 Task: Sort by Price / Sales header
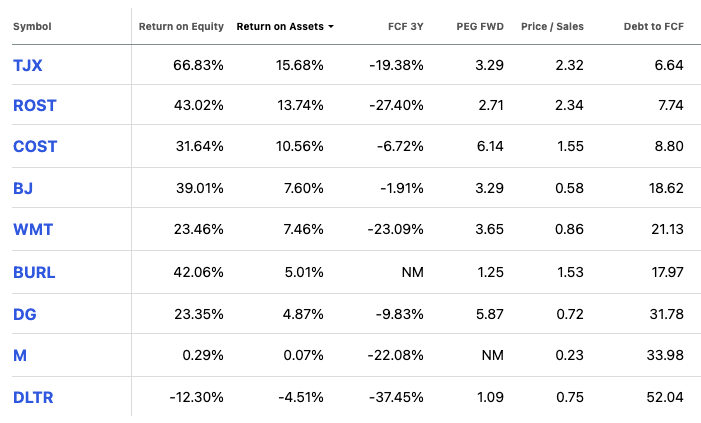[x=552, y=26]
